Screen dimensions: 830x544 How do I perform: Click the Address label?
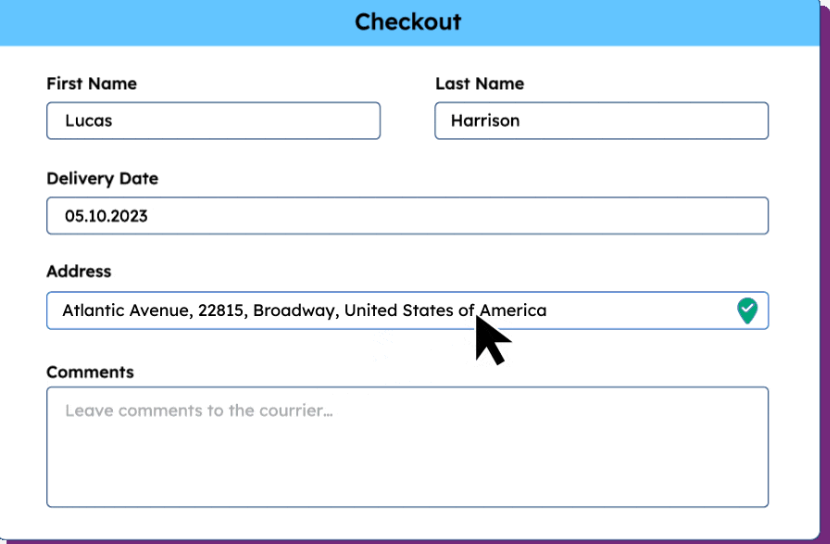point(79,272)
